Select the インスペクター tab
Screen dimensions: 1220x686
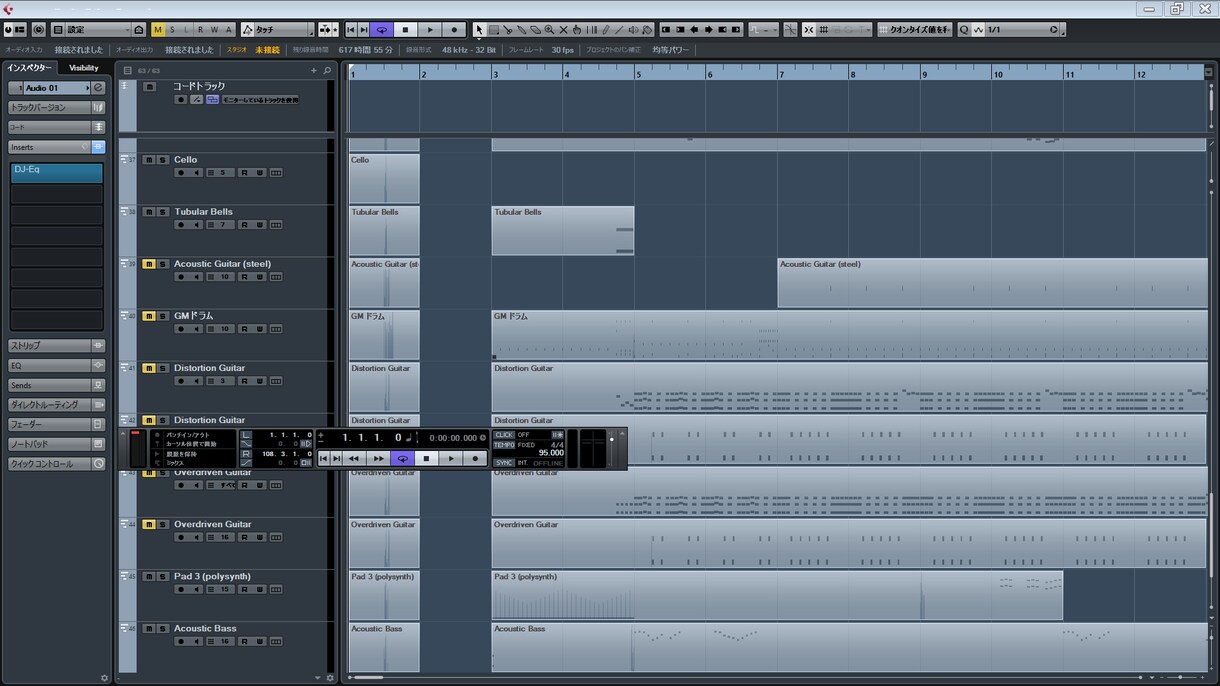pyautogui.click(x=30, y=68)
